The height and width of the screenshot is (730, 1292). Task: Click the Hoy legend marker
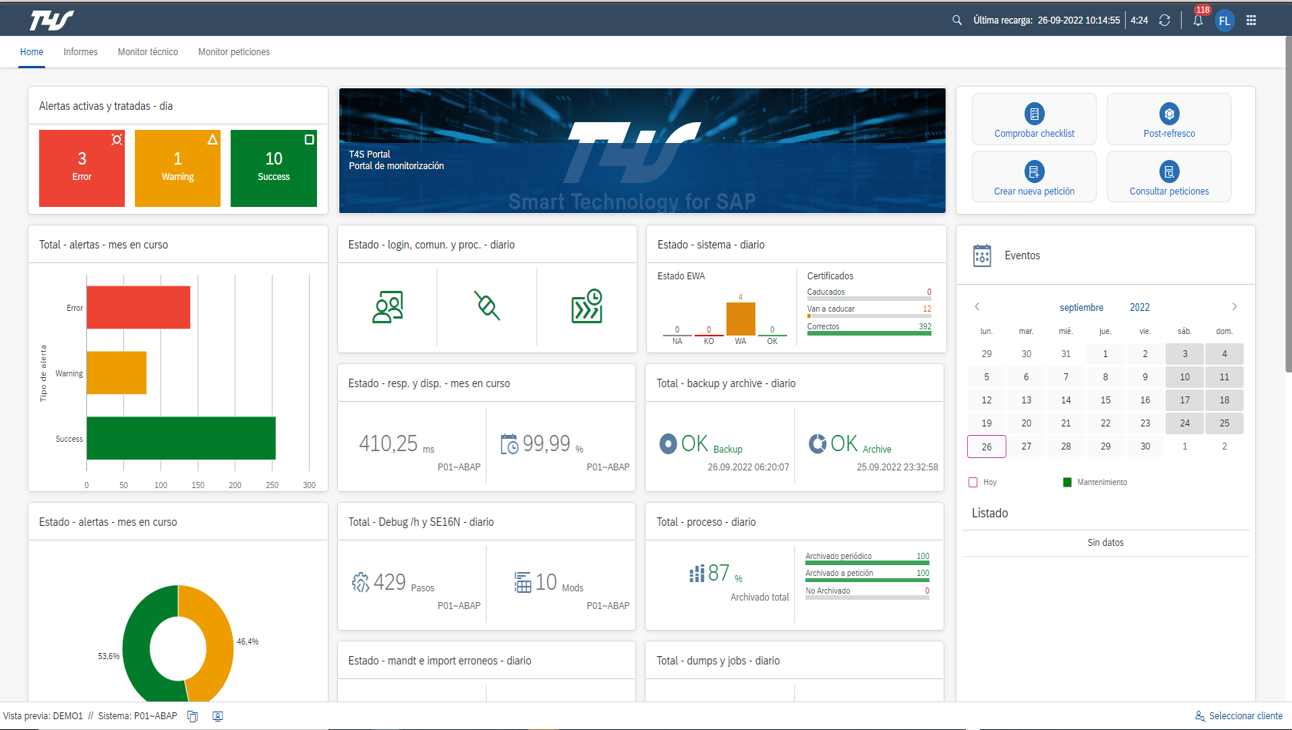[x=973, y=482]
